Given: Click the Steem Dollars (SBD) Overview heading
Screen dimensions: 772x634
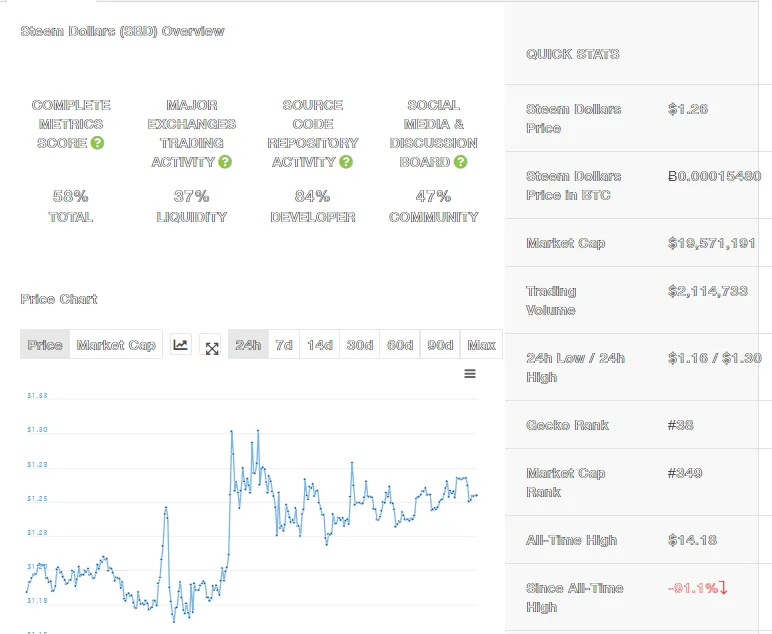Looking at the screenshot, I should (x=123, y=31).
